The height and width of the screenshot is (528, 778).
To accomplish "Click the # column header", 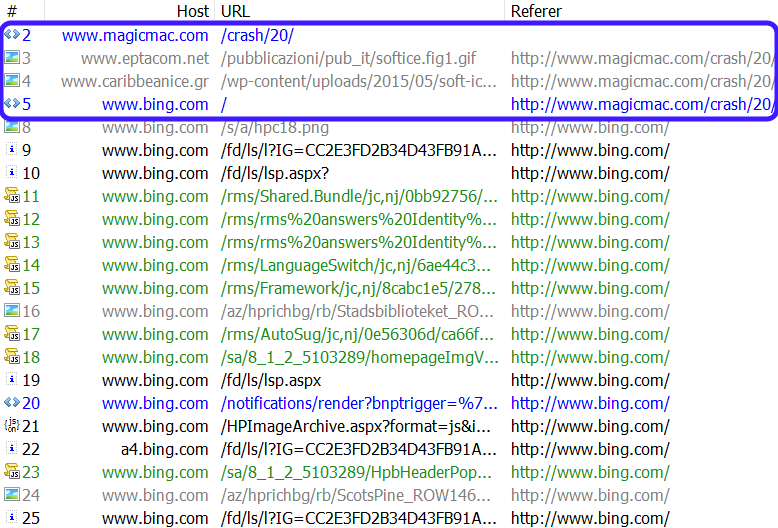I will point(12,11).
